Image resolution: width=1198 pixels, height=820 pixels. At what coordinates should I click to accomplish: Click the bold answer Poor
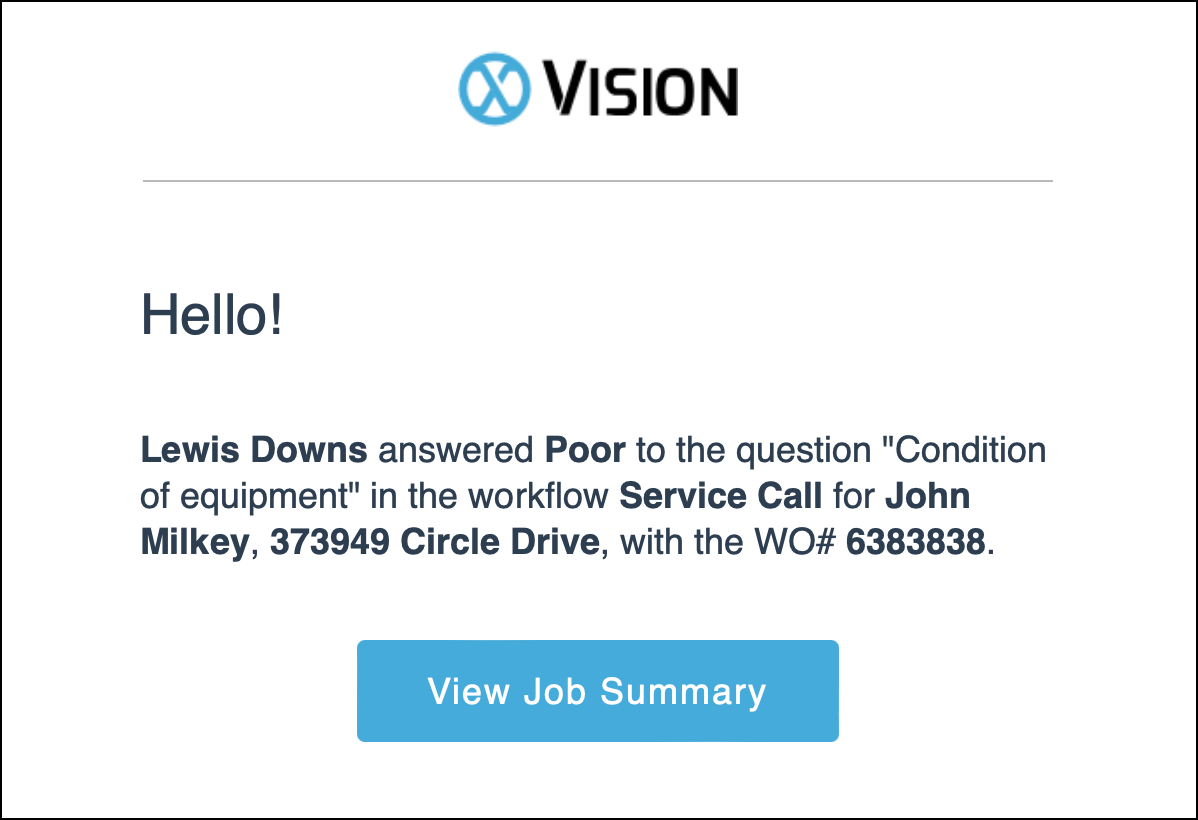(x=584, y=450)
